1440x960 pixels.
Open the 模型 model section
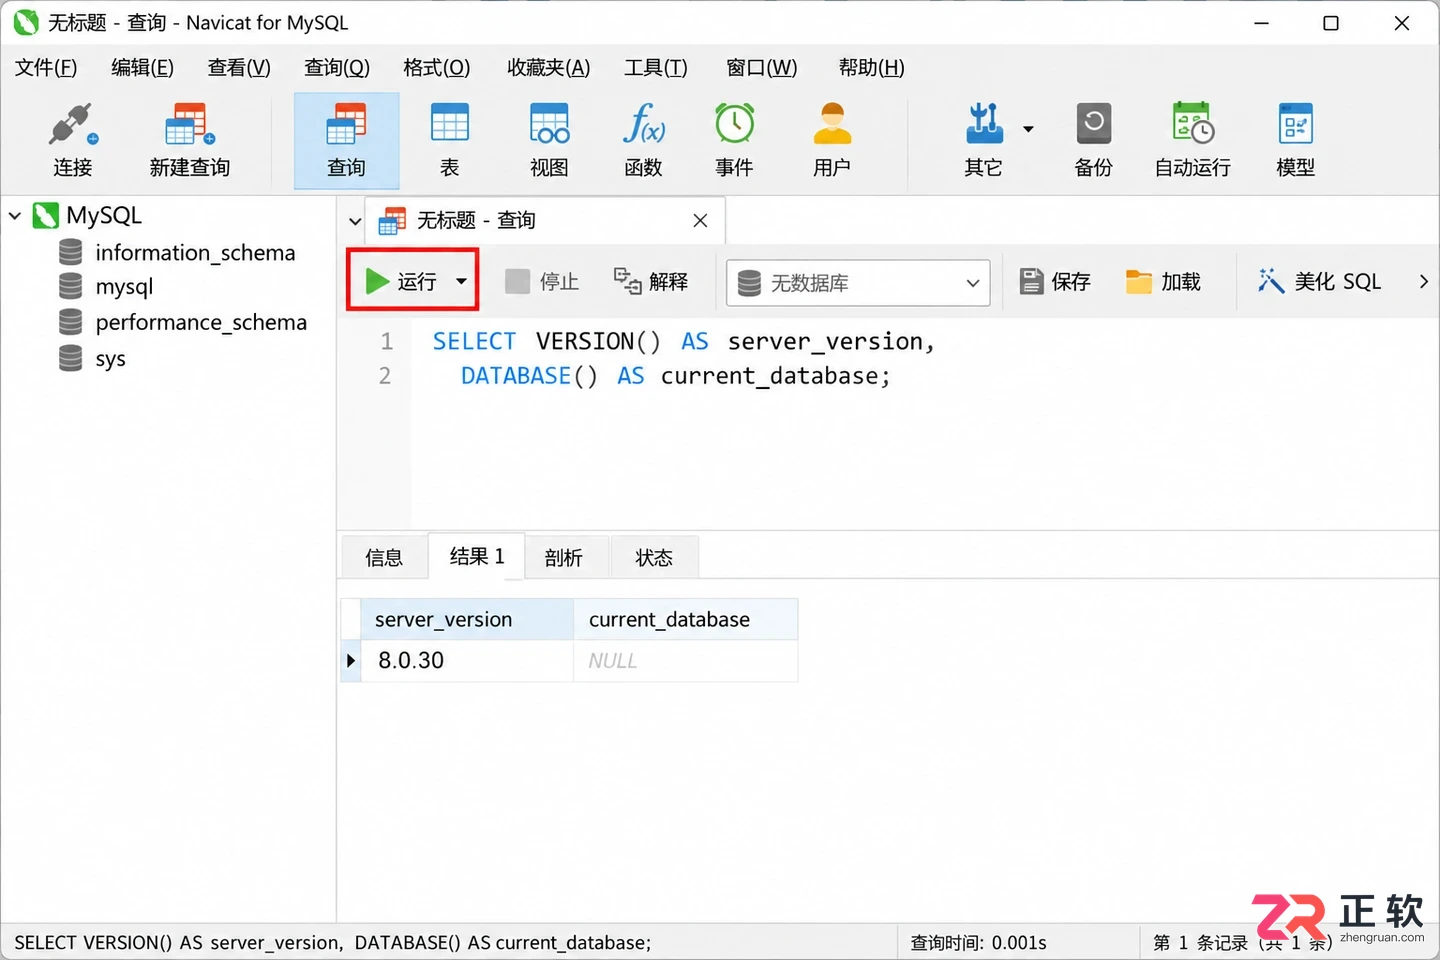coord(1295,140)
